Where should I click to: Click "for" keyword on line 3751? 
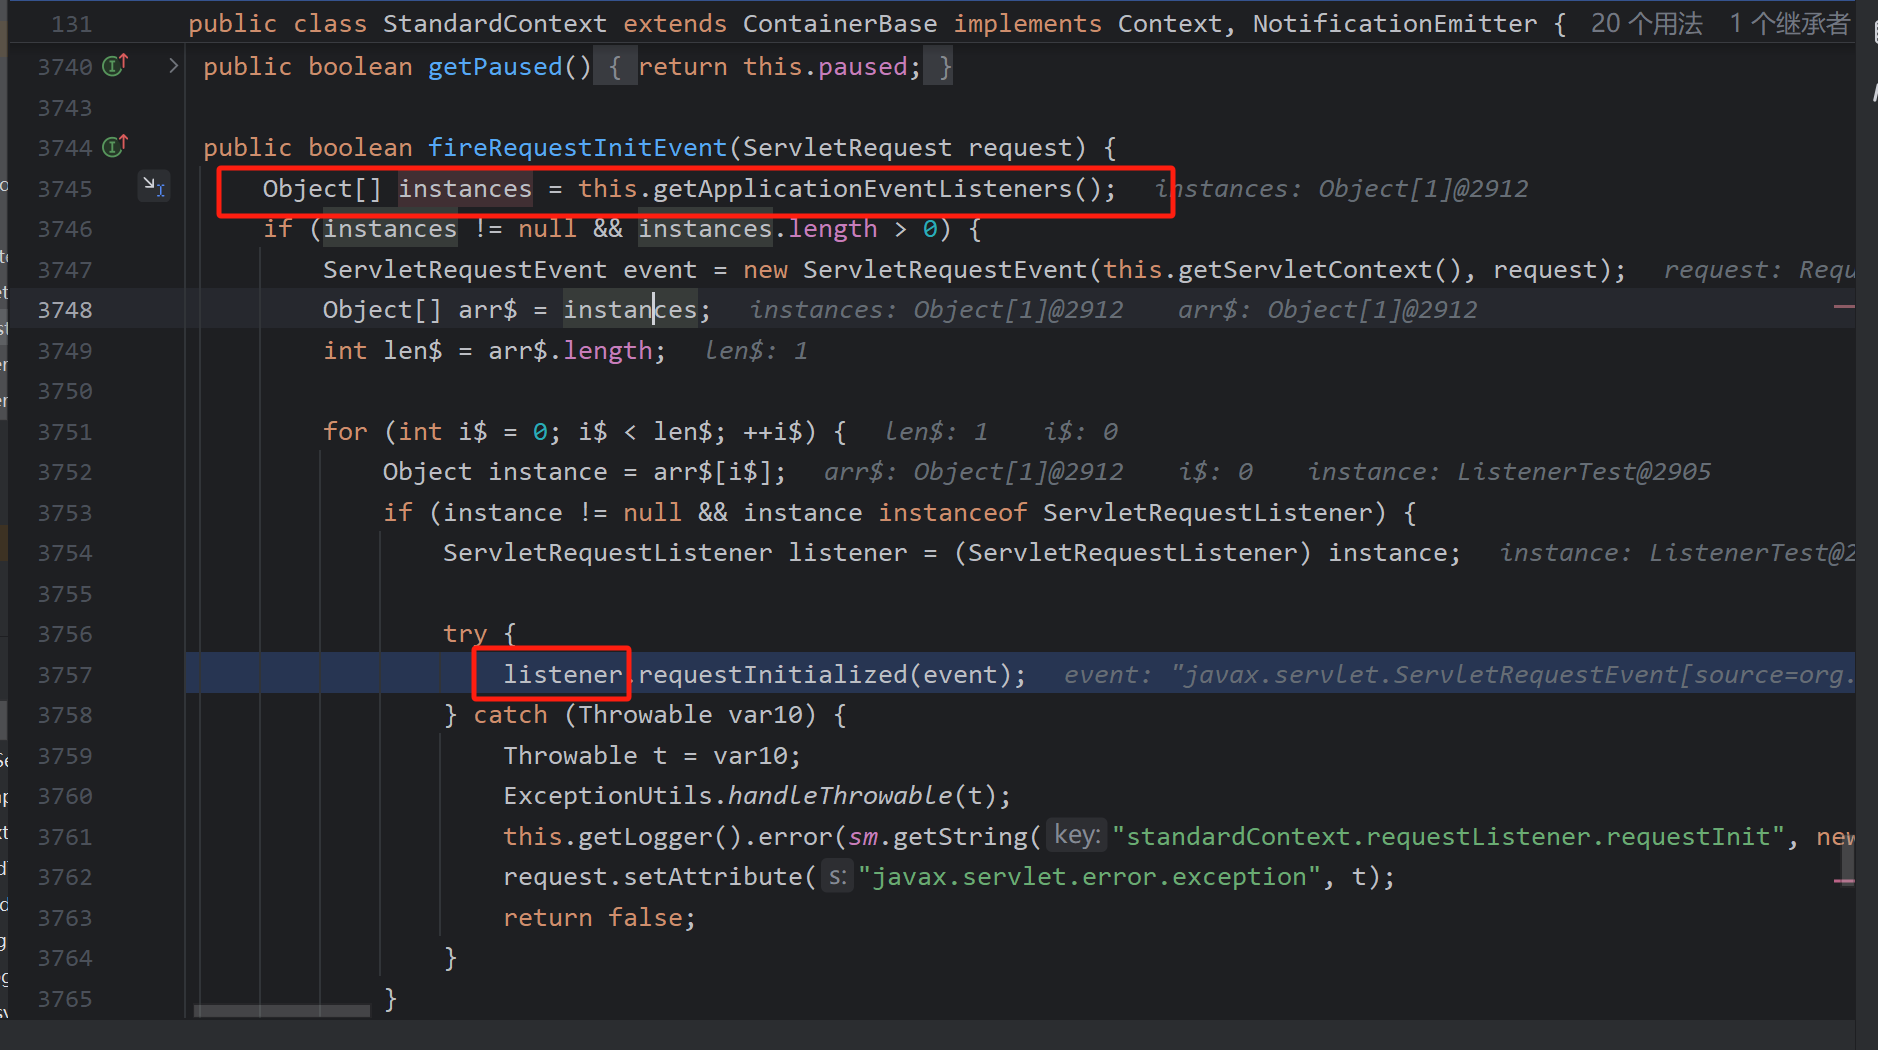click(x=345, y=432)
